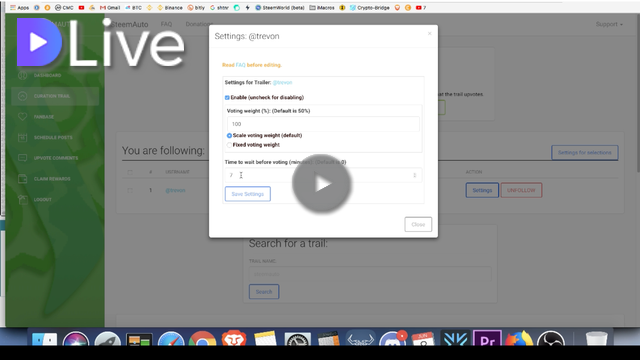Open FAQ in the top navigation
The height and width of the screenshot is (360, 640).
coord(166,24)
